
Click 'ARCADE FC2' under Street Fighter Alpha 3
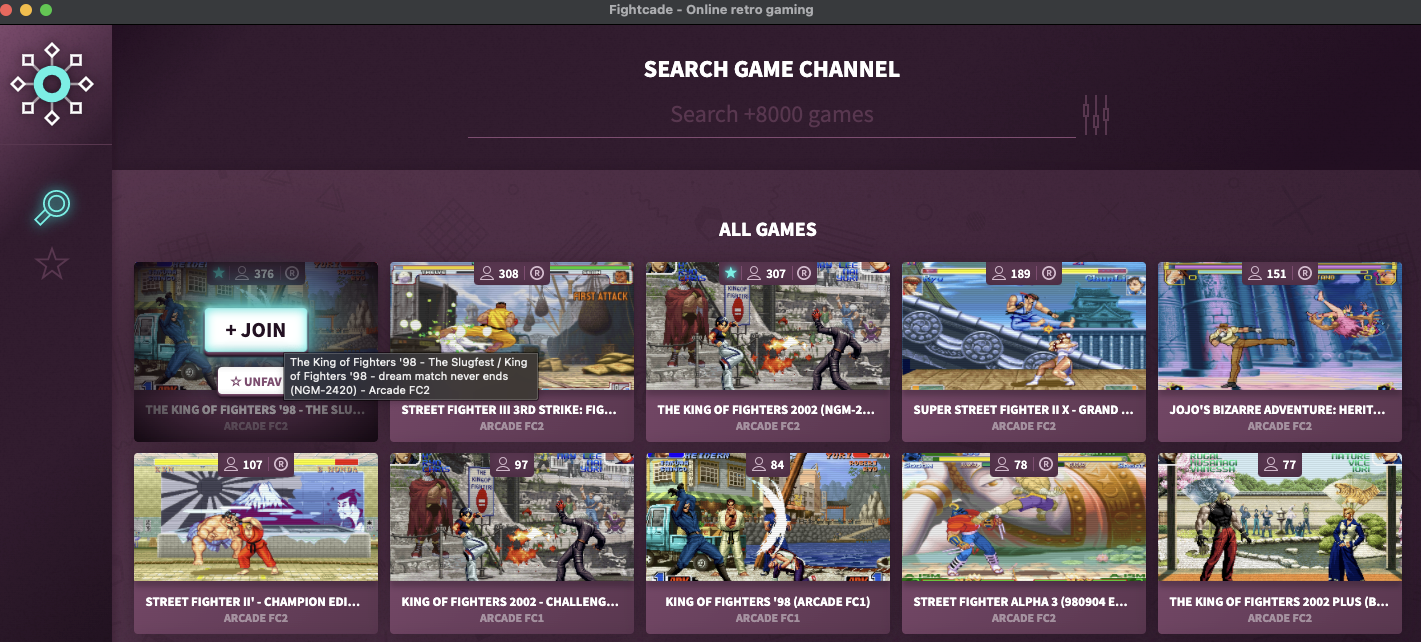[x=1024, y=618]
